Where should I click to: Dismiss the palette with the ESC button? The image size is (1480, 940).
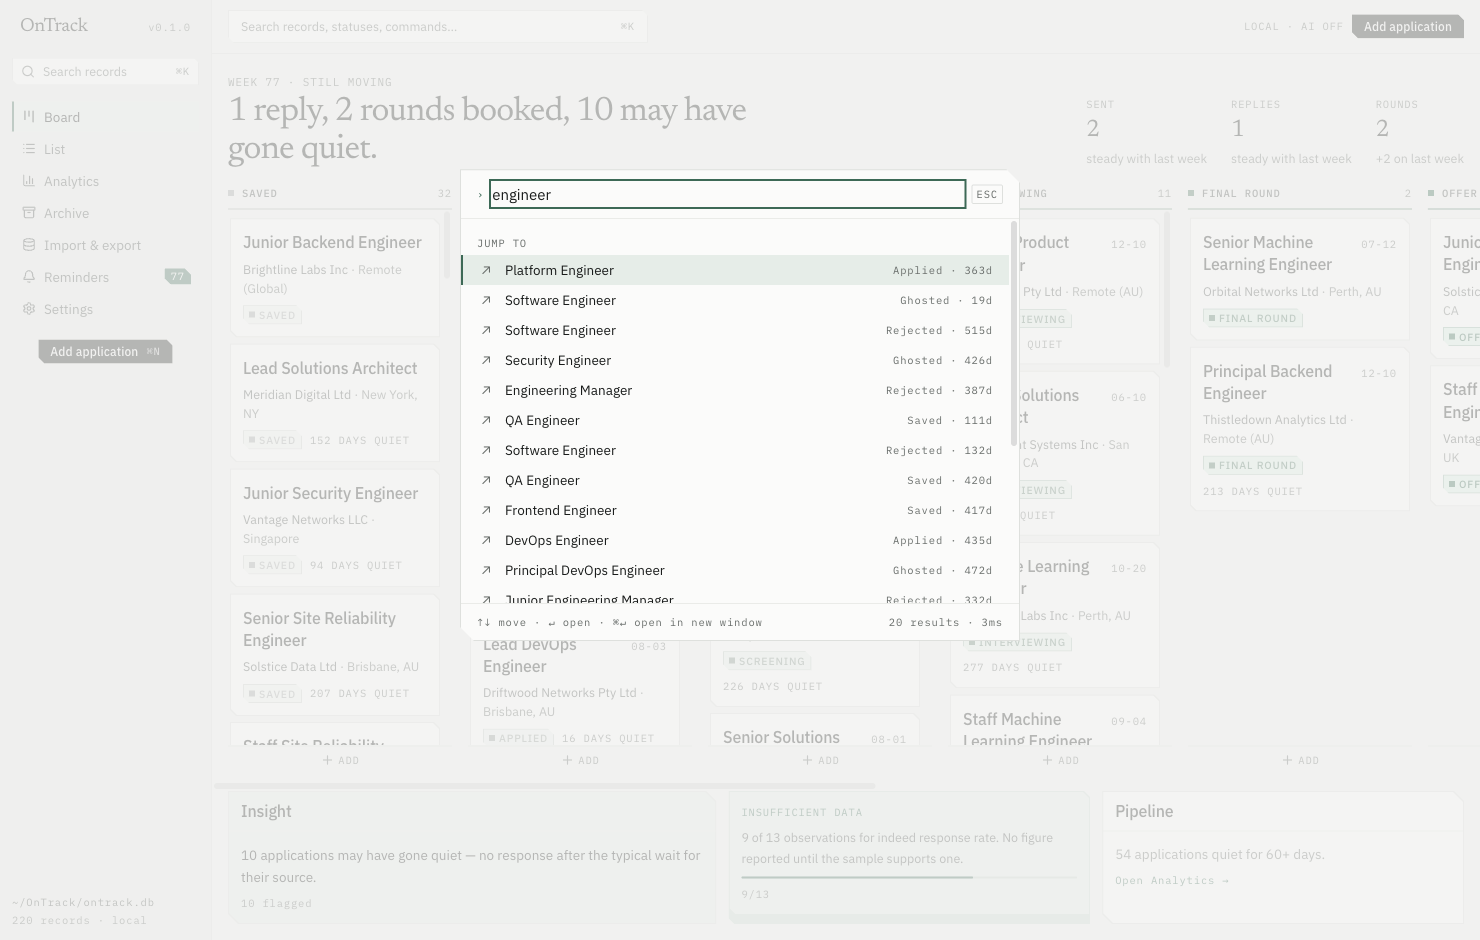[x=987, y=194]
